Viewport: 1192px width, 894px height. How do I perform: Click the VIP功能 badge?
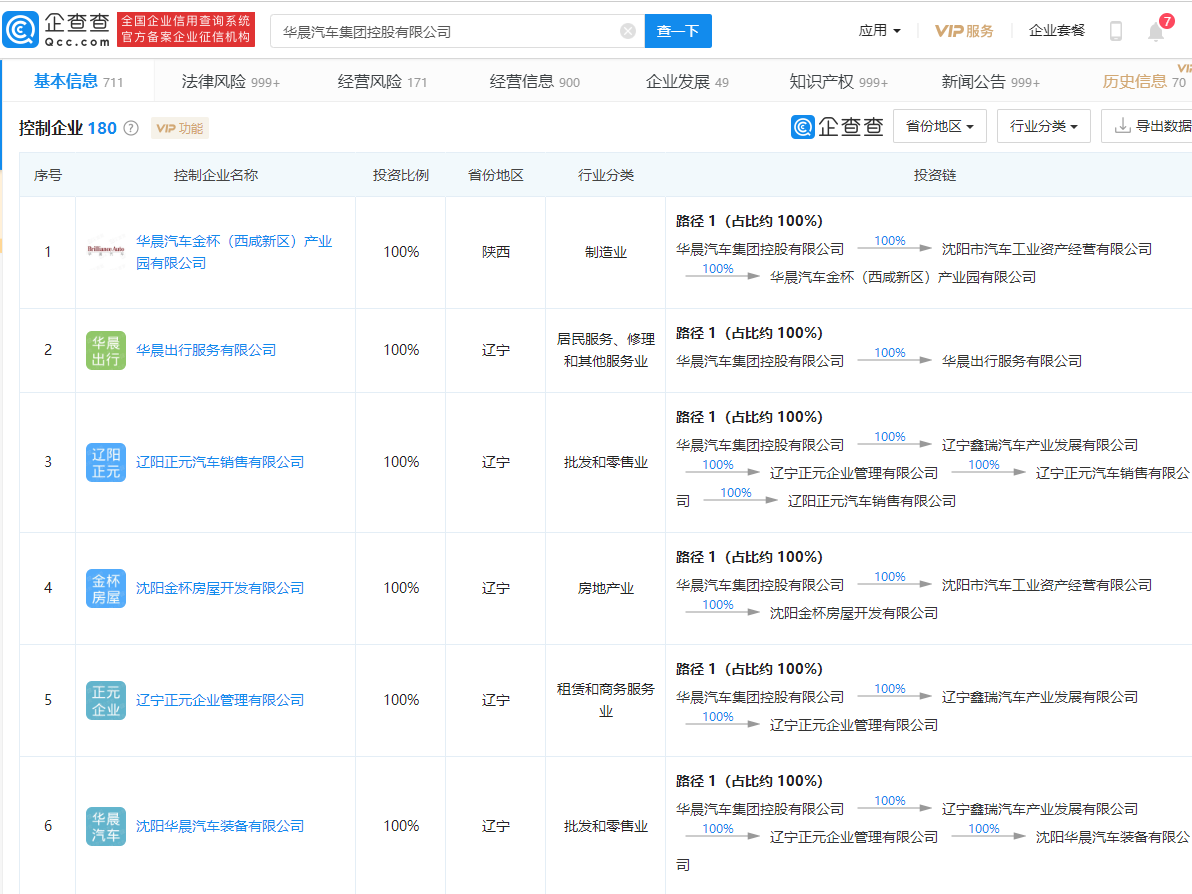180,128
